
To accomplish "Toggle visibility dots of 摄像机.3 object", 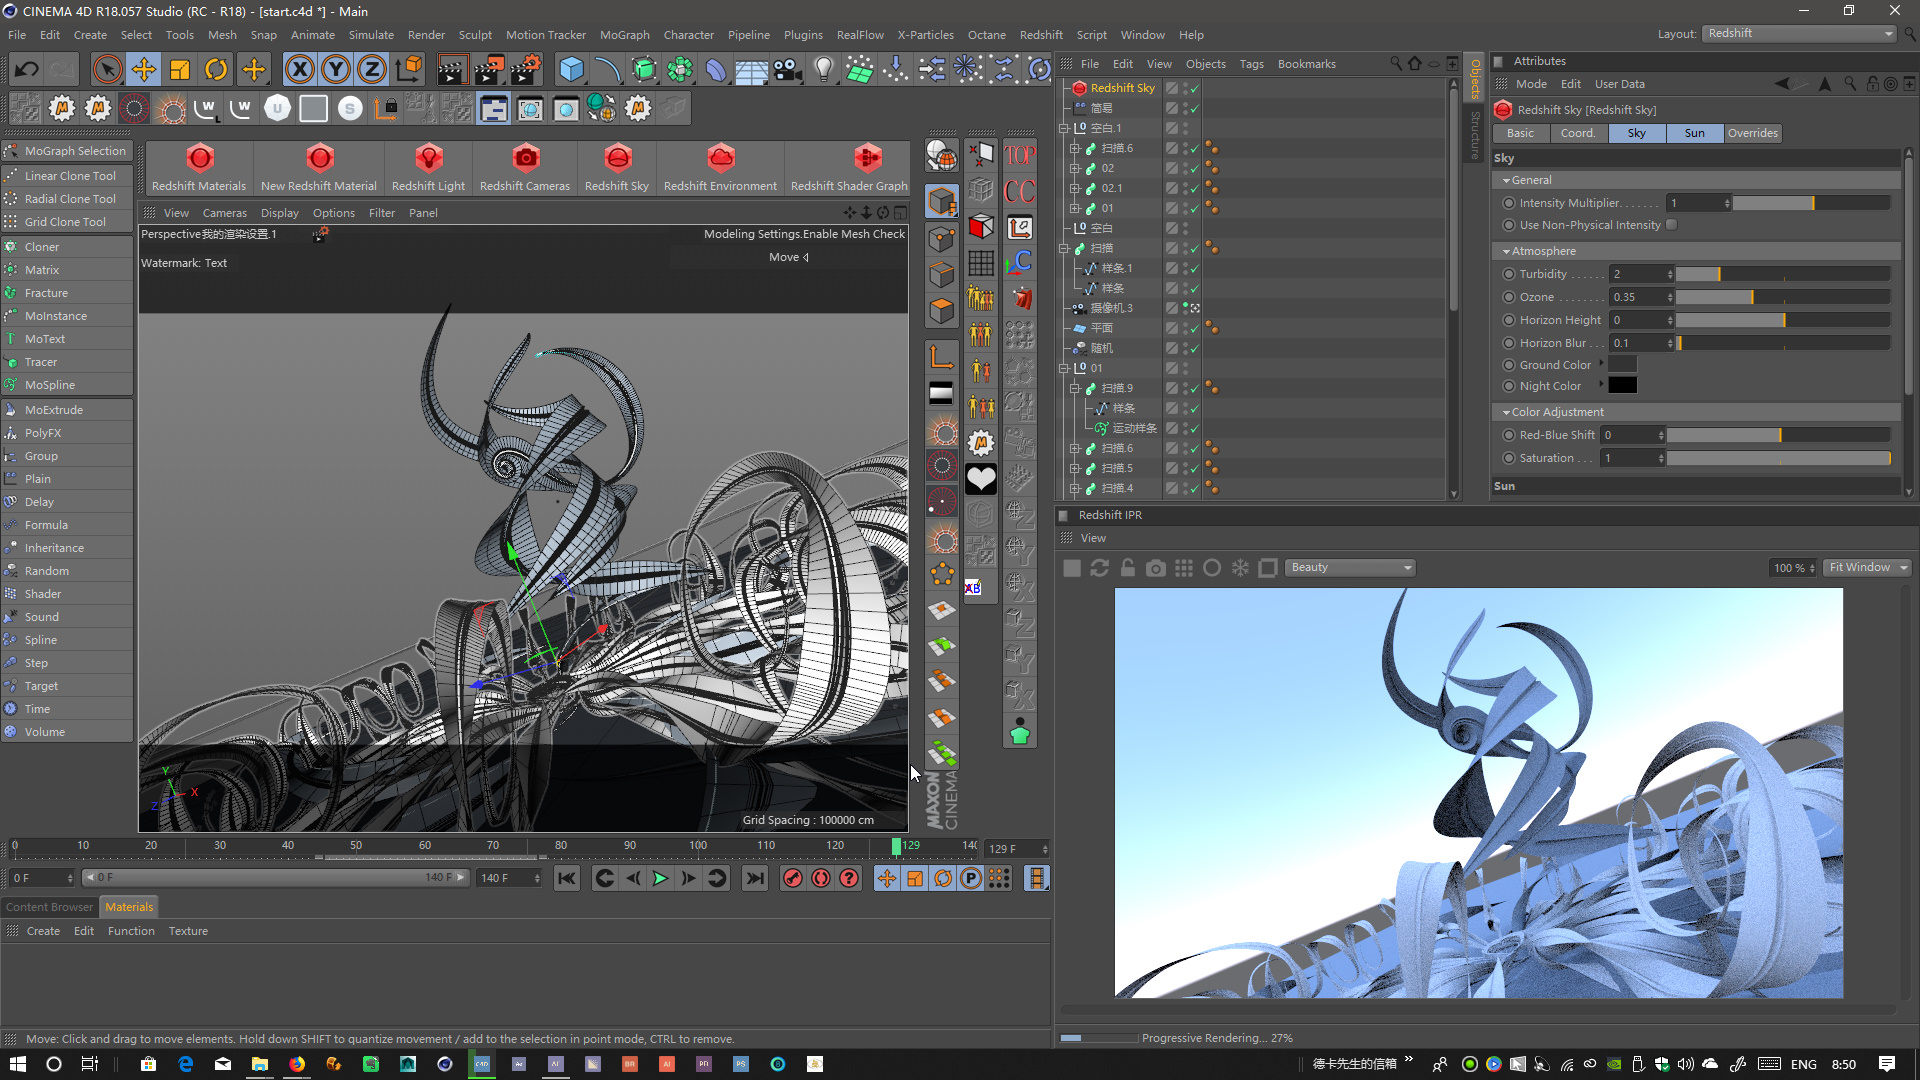I will click(1185, 308).
